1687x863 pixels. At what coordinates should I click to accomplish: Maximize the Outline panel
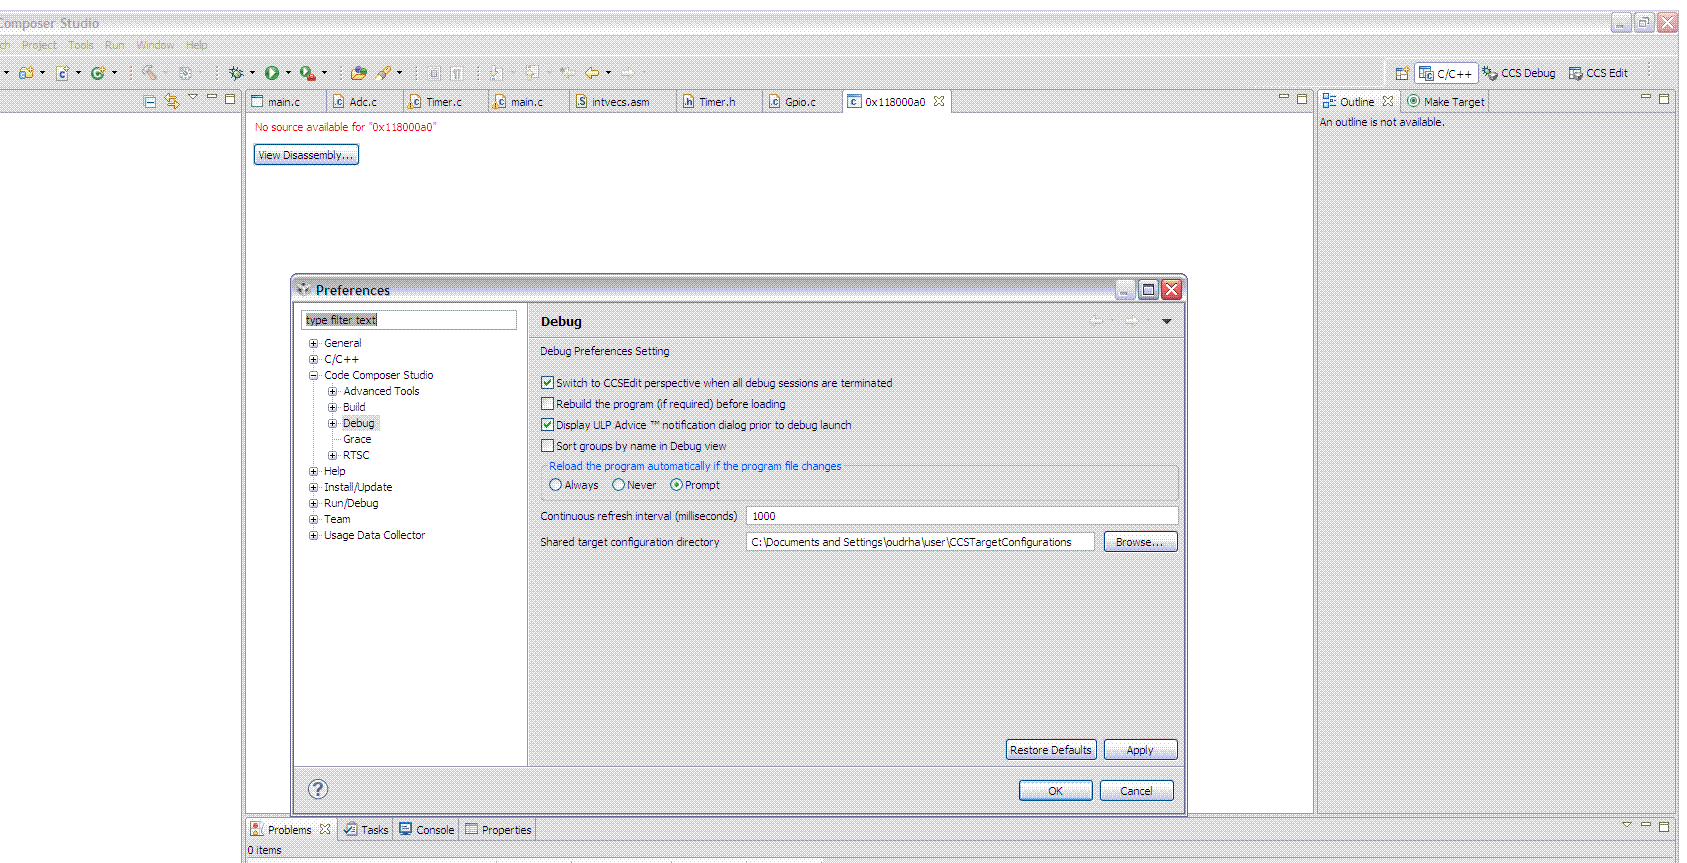1664,98
